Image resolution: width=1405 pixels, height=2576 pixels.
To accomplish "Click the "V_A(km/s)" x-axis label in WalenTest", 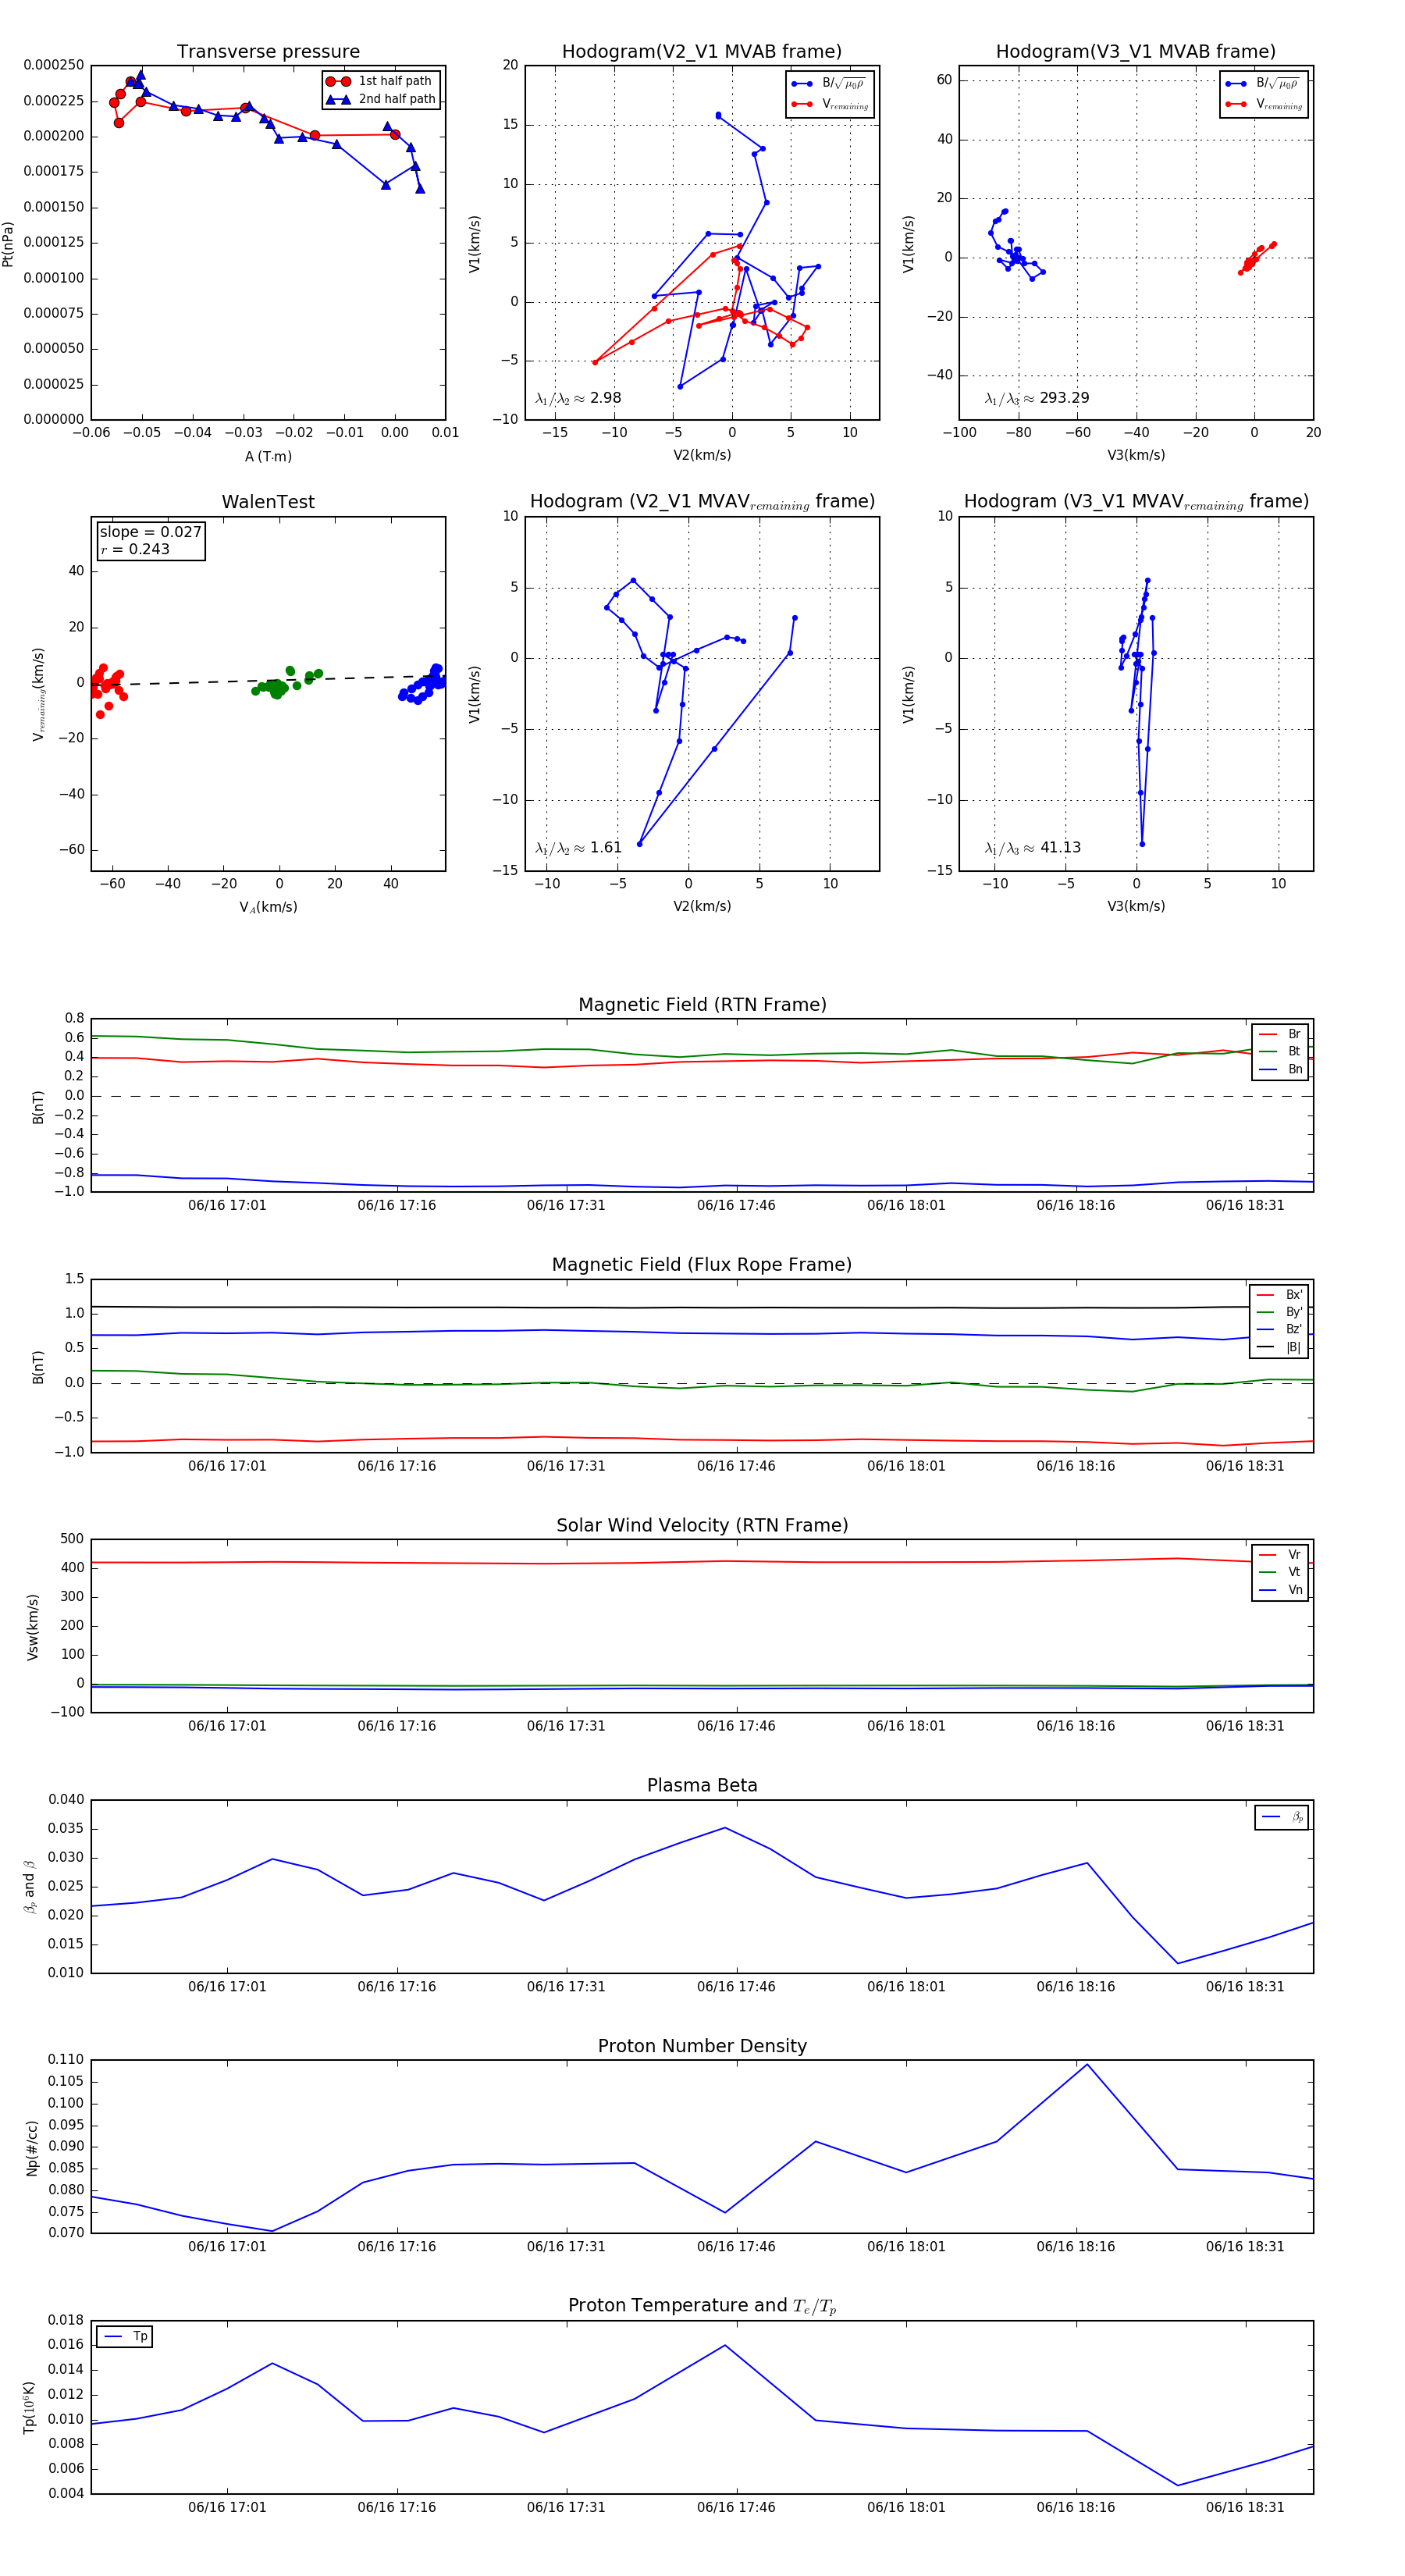I will click(268, 907).
